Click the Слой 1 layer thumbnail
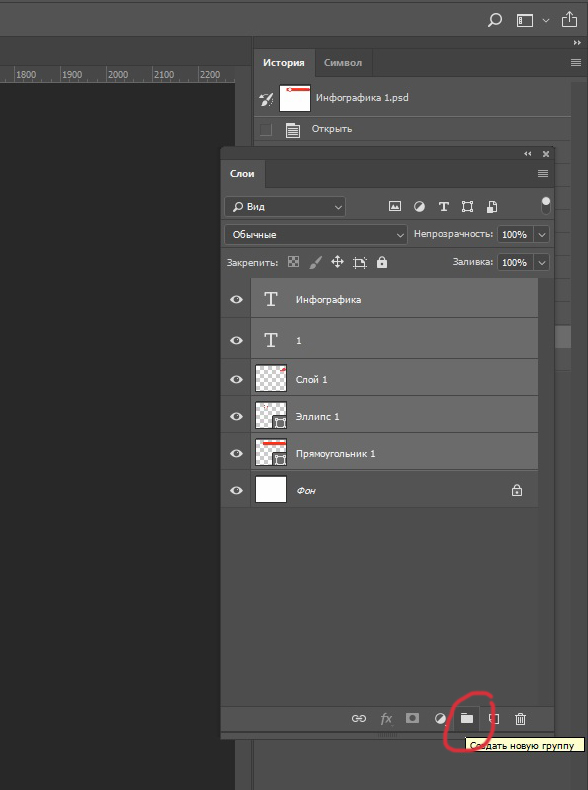Image resolution: width=588 pixels, height=790 pixels. click(x=271, y=378)
